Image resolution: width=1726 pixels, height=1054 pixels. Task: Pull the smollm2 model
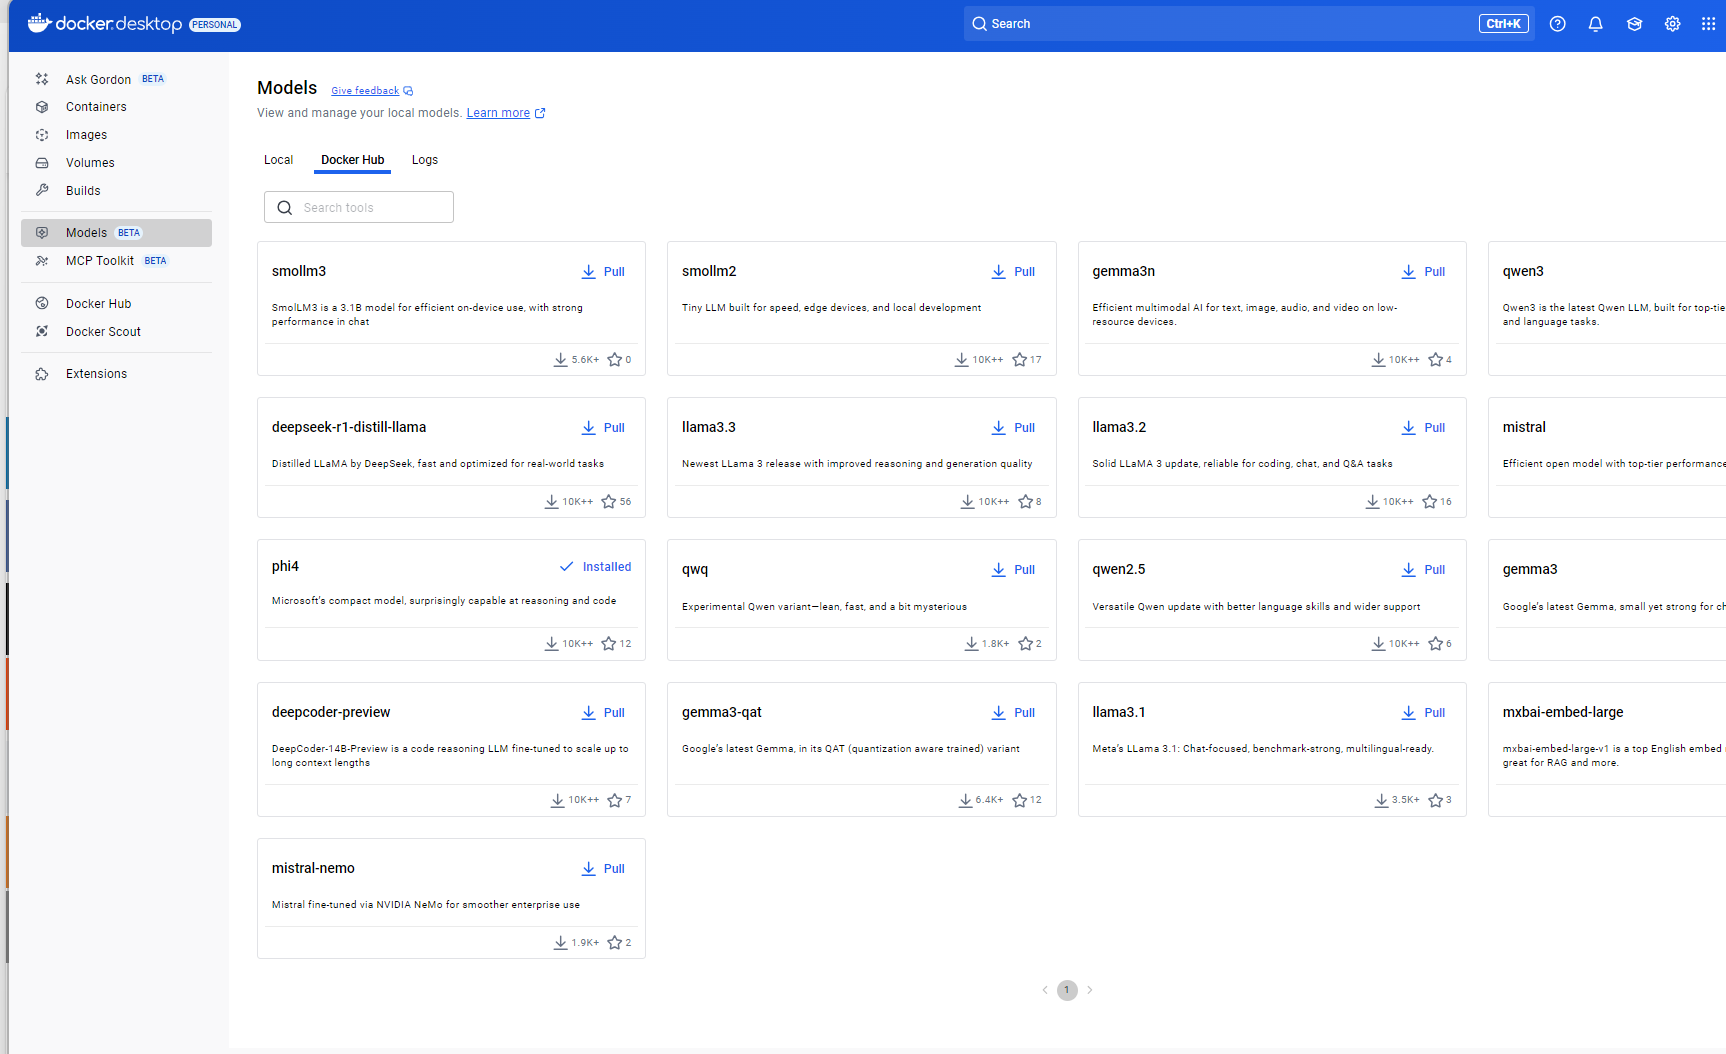(1013, 272)
